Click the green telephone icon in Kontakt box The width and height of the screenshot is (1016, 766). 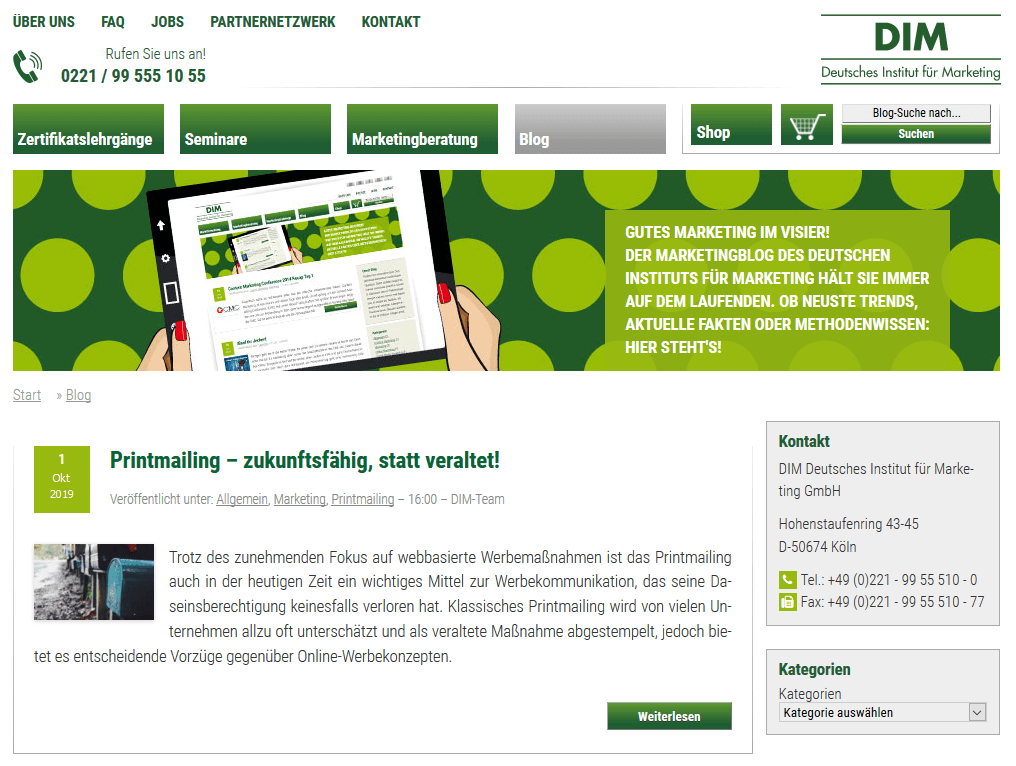787,580
